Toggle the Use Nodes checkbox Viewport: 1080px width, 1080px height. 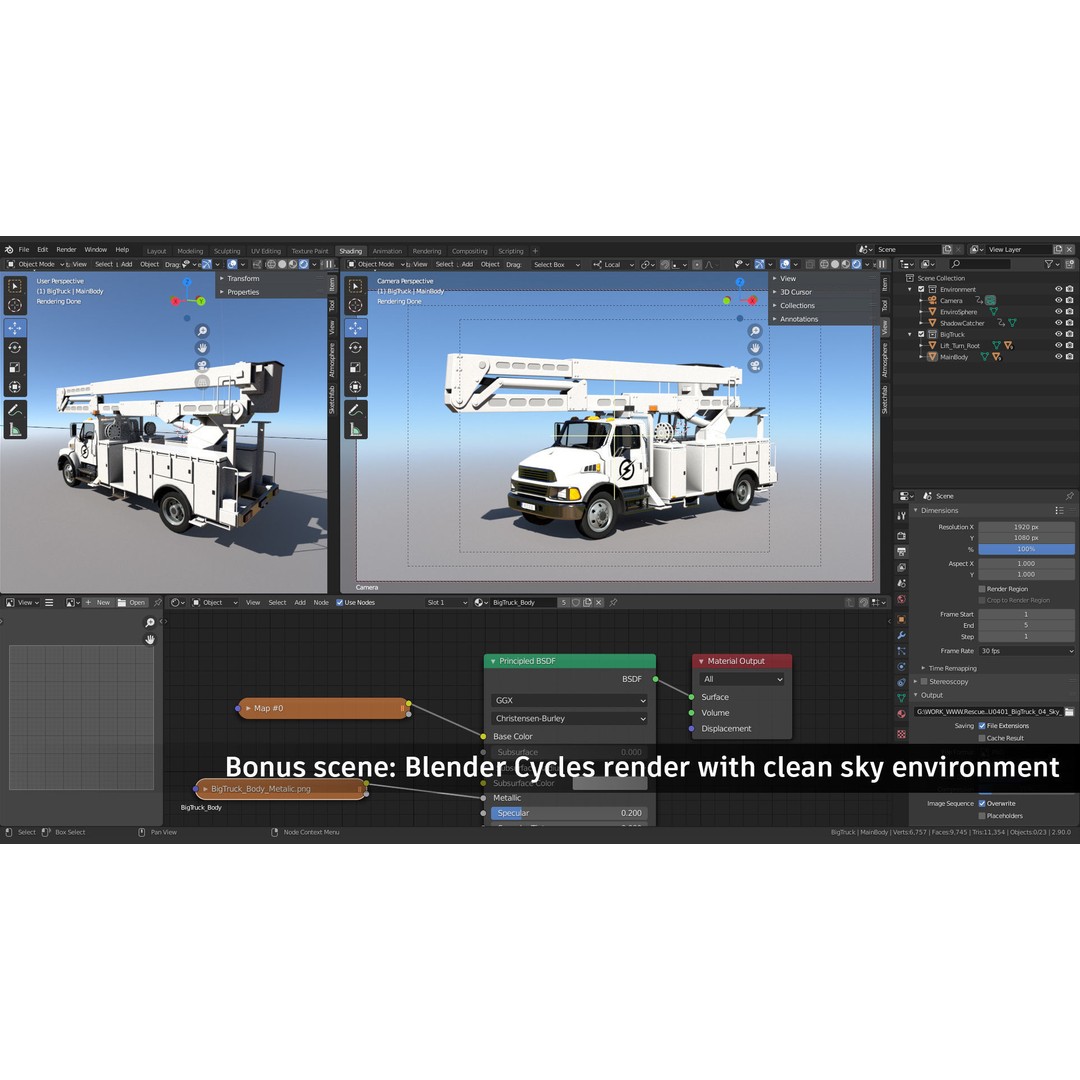340,603
